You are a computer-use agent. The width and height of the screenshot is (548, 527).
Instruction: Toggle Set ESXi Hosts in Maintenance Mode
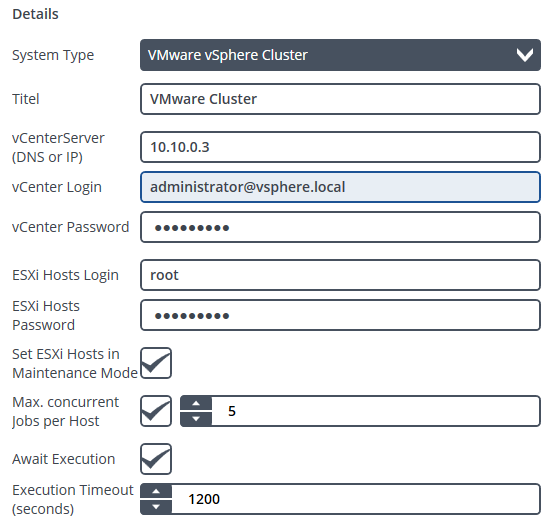(156, 363)
